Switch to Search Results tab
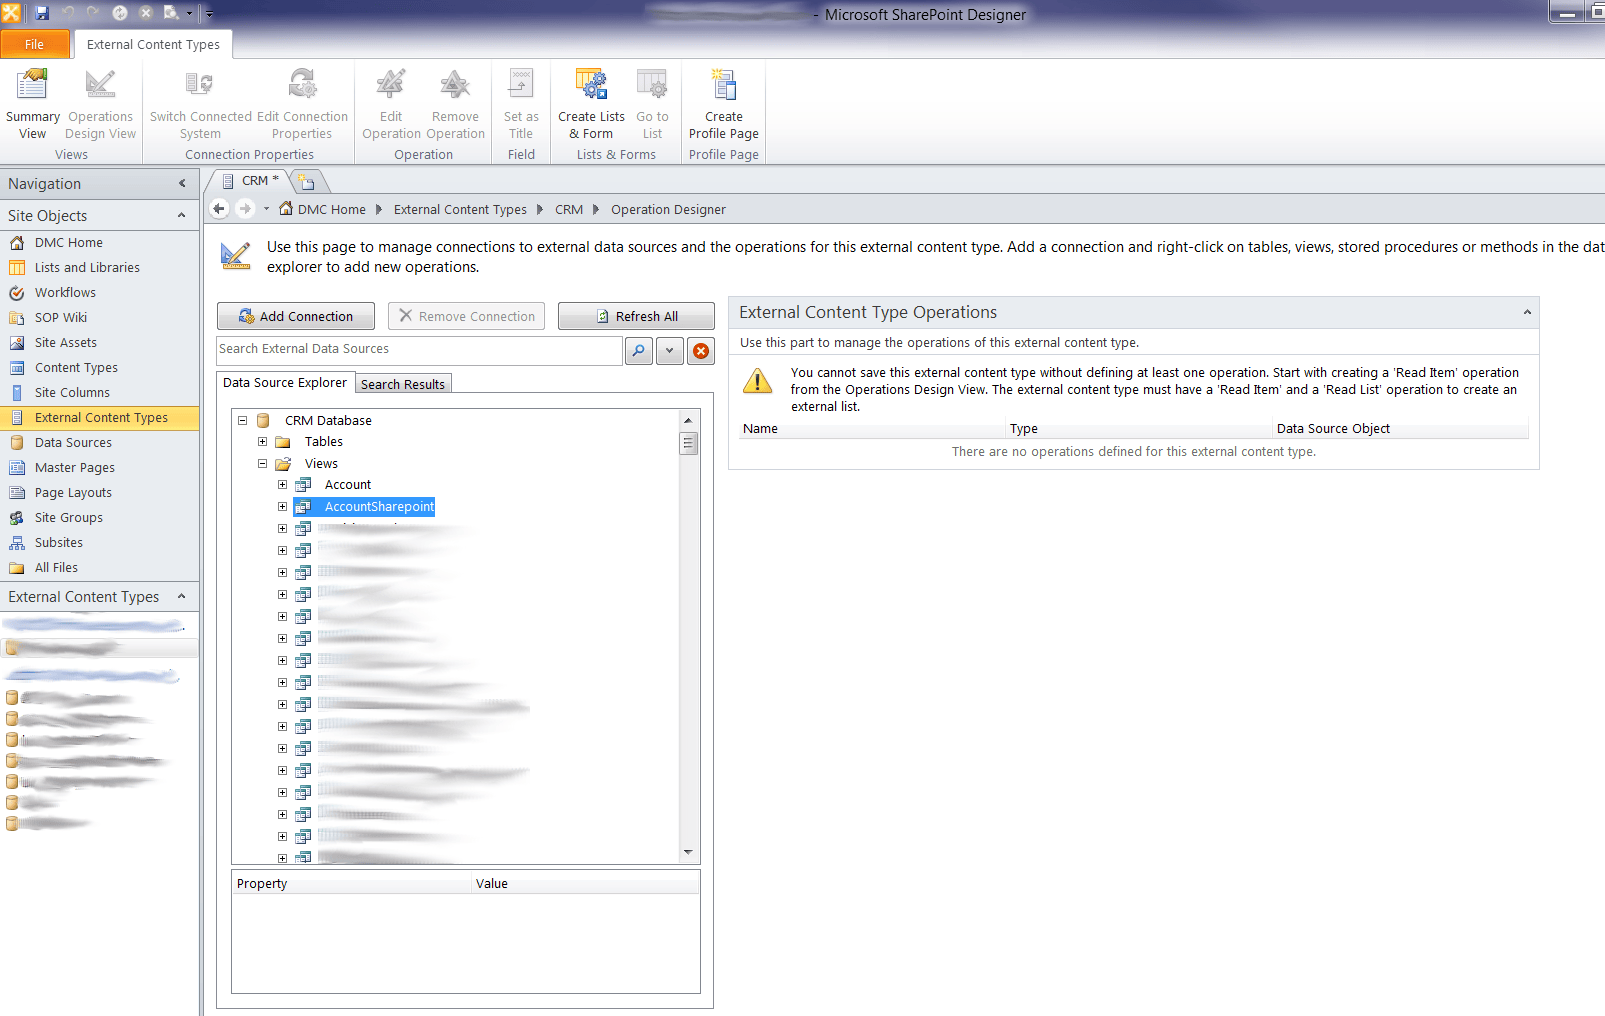Viewport: 1605px width, 1016px height. coord(403,384)
